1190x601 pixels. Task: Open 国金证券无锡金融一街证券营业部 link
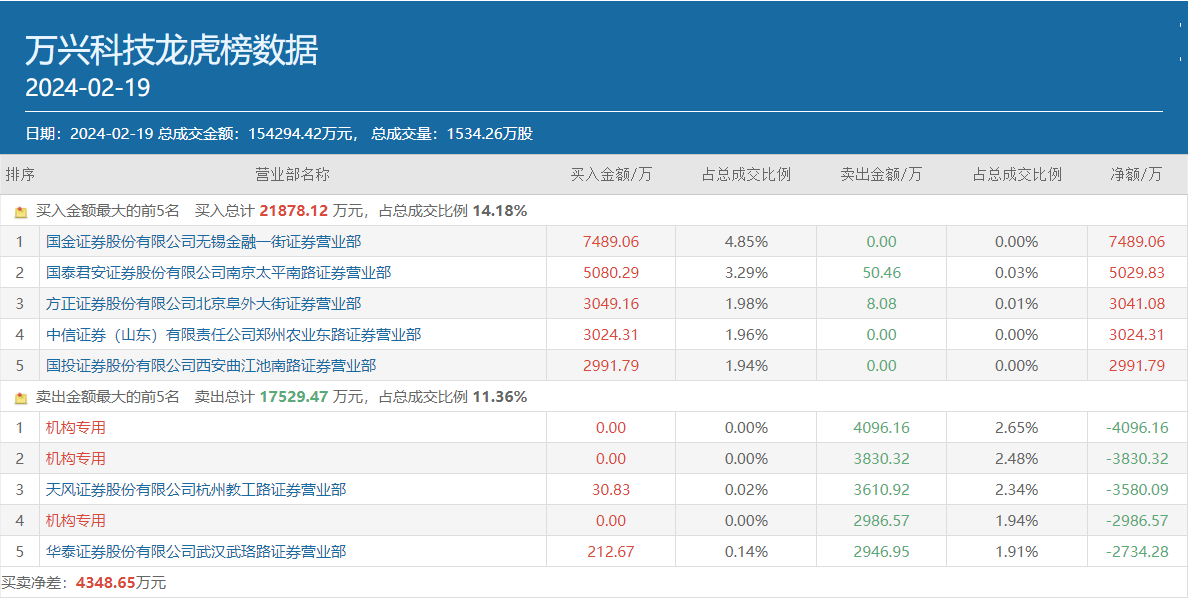point(203,242)
